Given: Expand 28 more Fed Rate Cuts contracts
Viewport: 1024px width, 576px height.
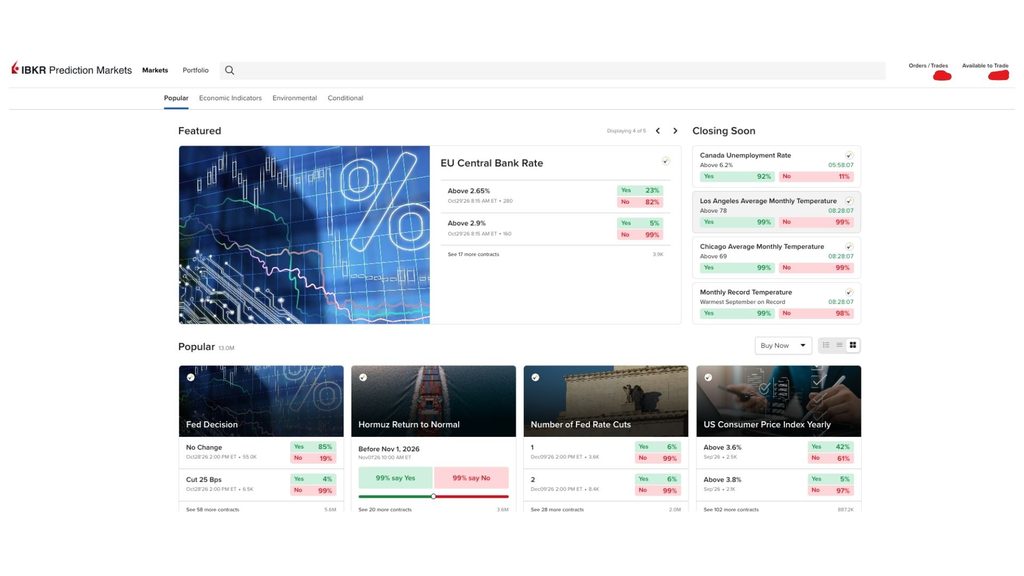Looking at the screenshot, I should tap(558, 509).
